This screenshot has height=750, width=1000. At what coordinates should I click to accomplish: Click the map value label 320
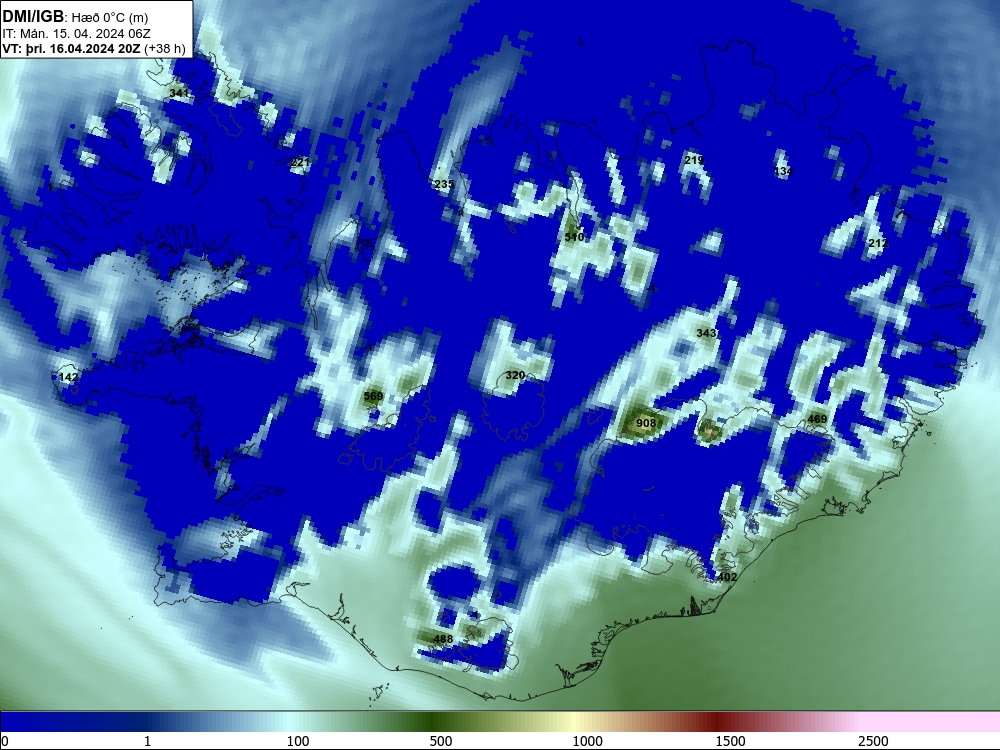click(515, 375)
